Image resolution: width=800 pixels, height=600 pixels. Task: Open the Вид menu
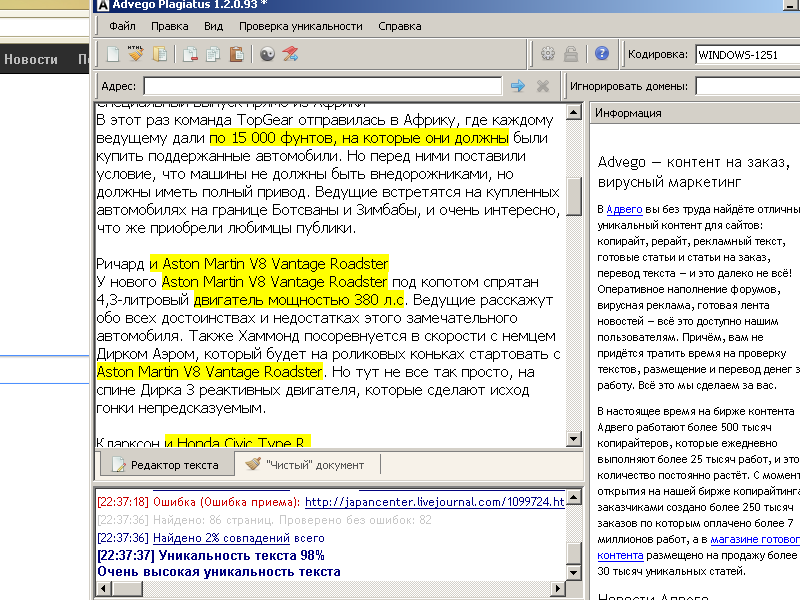(x=213, y=26)
